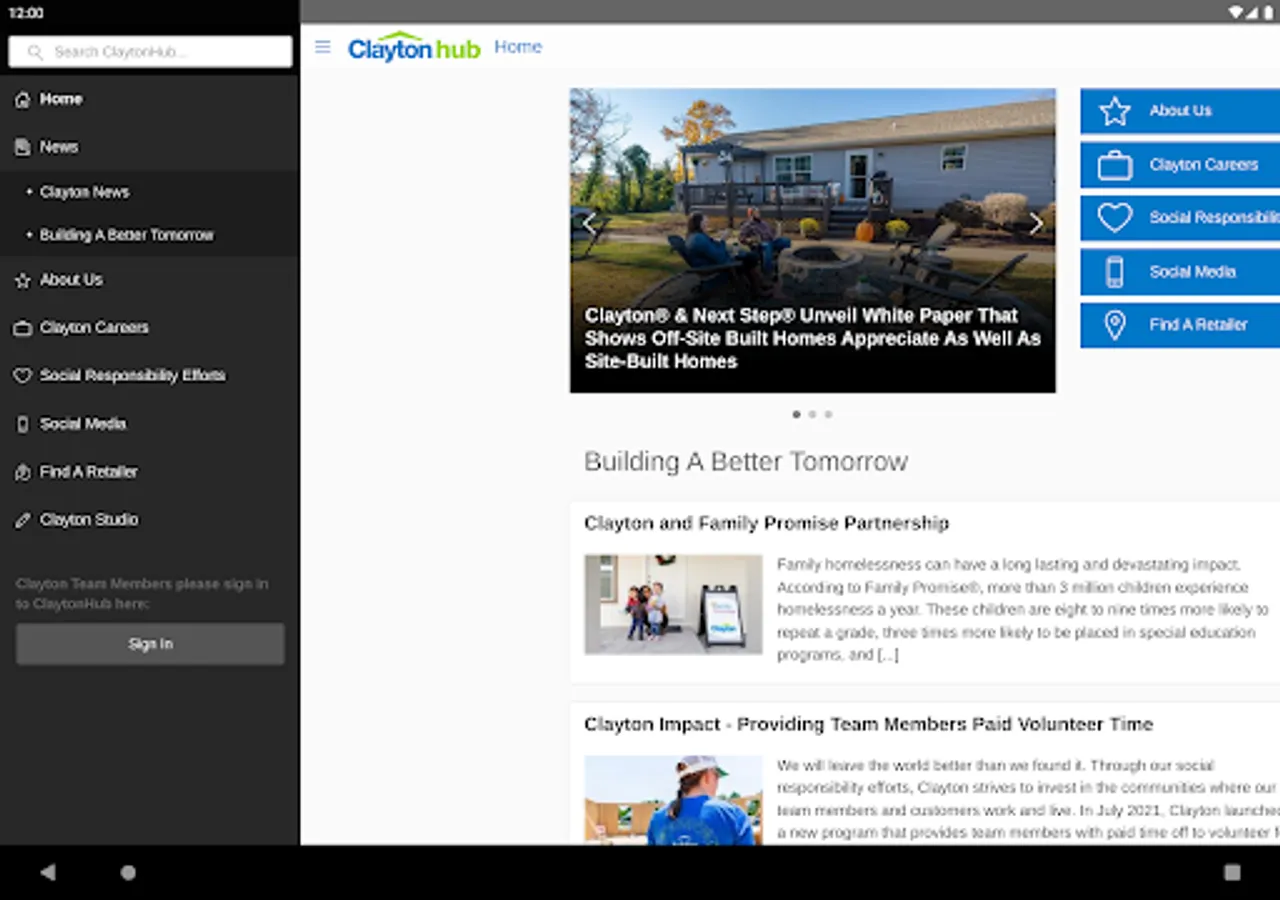Tap the Android home circle button
1280x900 pixels.
tap(128, 872)
